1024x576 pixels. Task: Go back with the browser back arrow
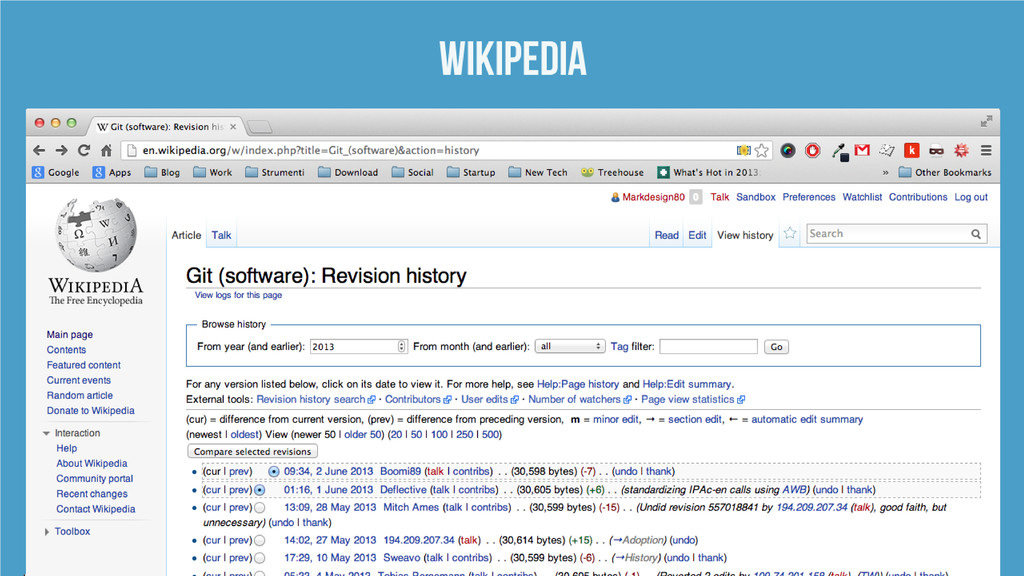click(x=39, y=150)
